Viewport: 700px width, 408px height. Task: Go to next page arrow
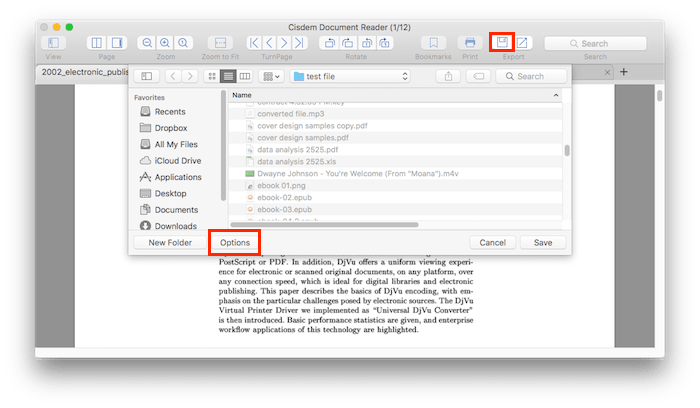[x=284, y=43]
